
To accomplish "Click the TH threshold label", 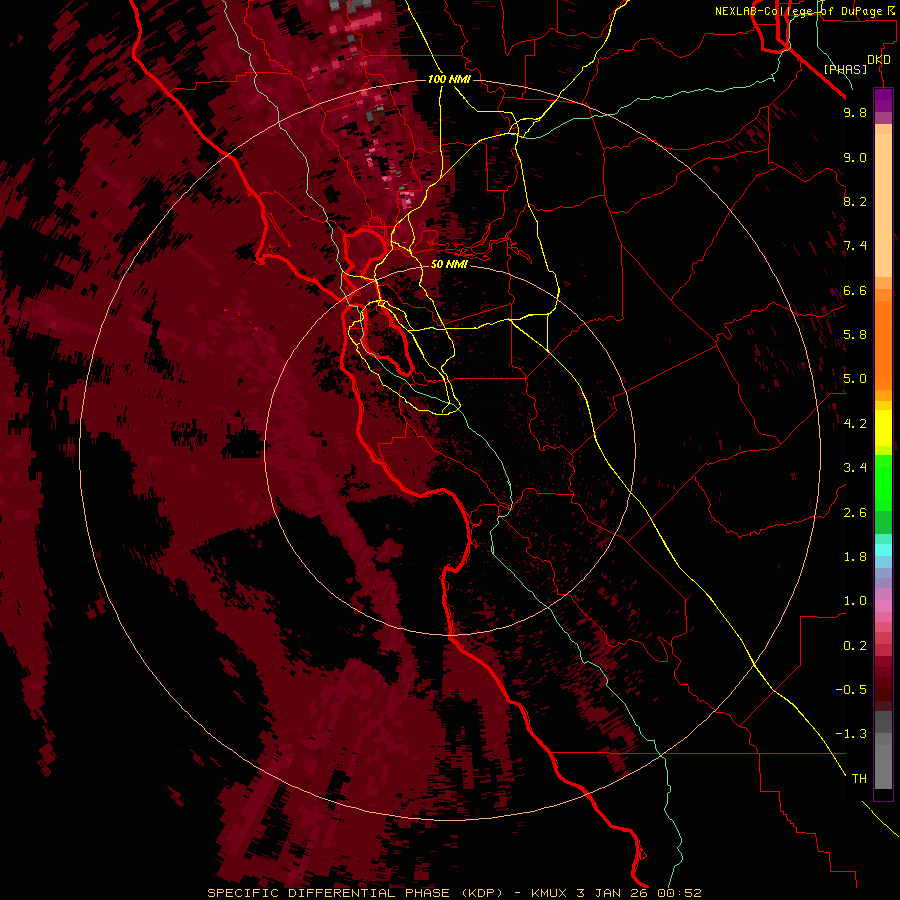I will point(859,778).
